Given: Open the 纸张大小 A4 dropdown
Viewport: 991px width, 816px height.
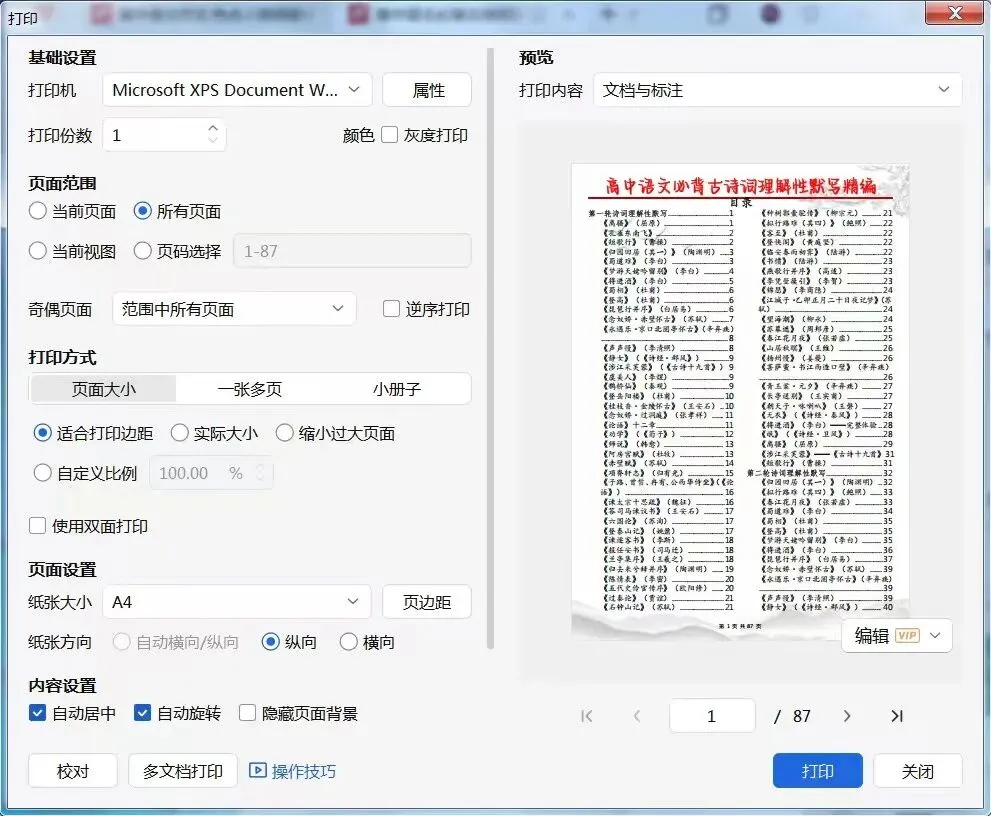Looking at the screenshot, I should click(236, 602).
